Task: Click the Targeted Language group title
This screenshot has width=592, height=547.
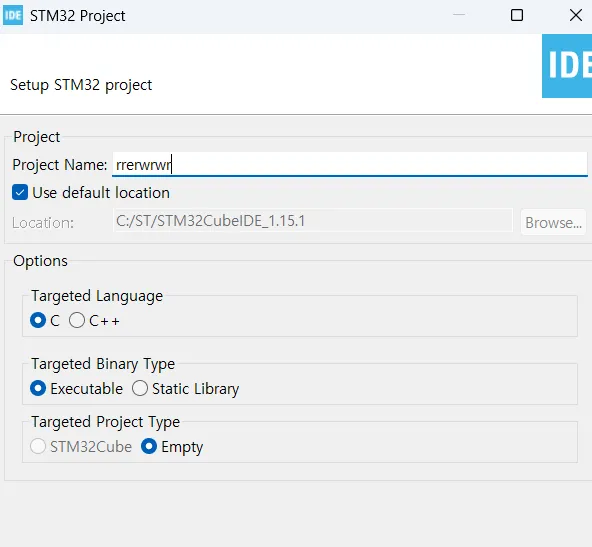Action: click(97, 296)
